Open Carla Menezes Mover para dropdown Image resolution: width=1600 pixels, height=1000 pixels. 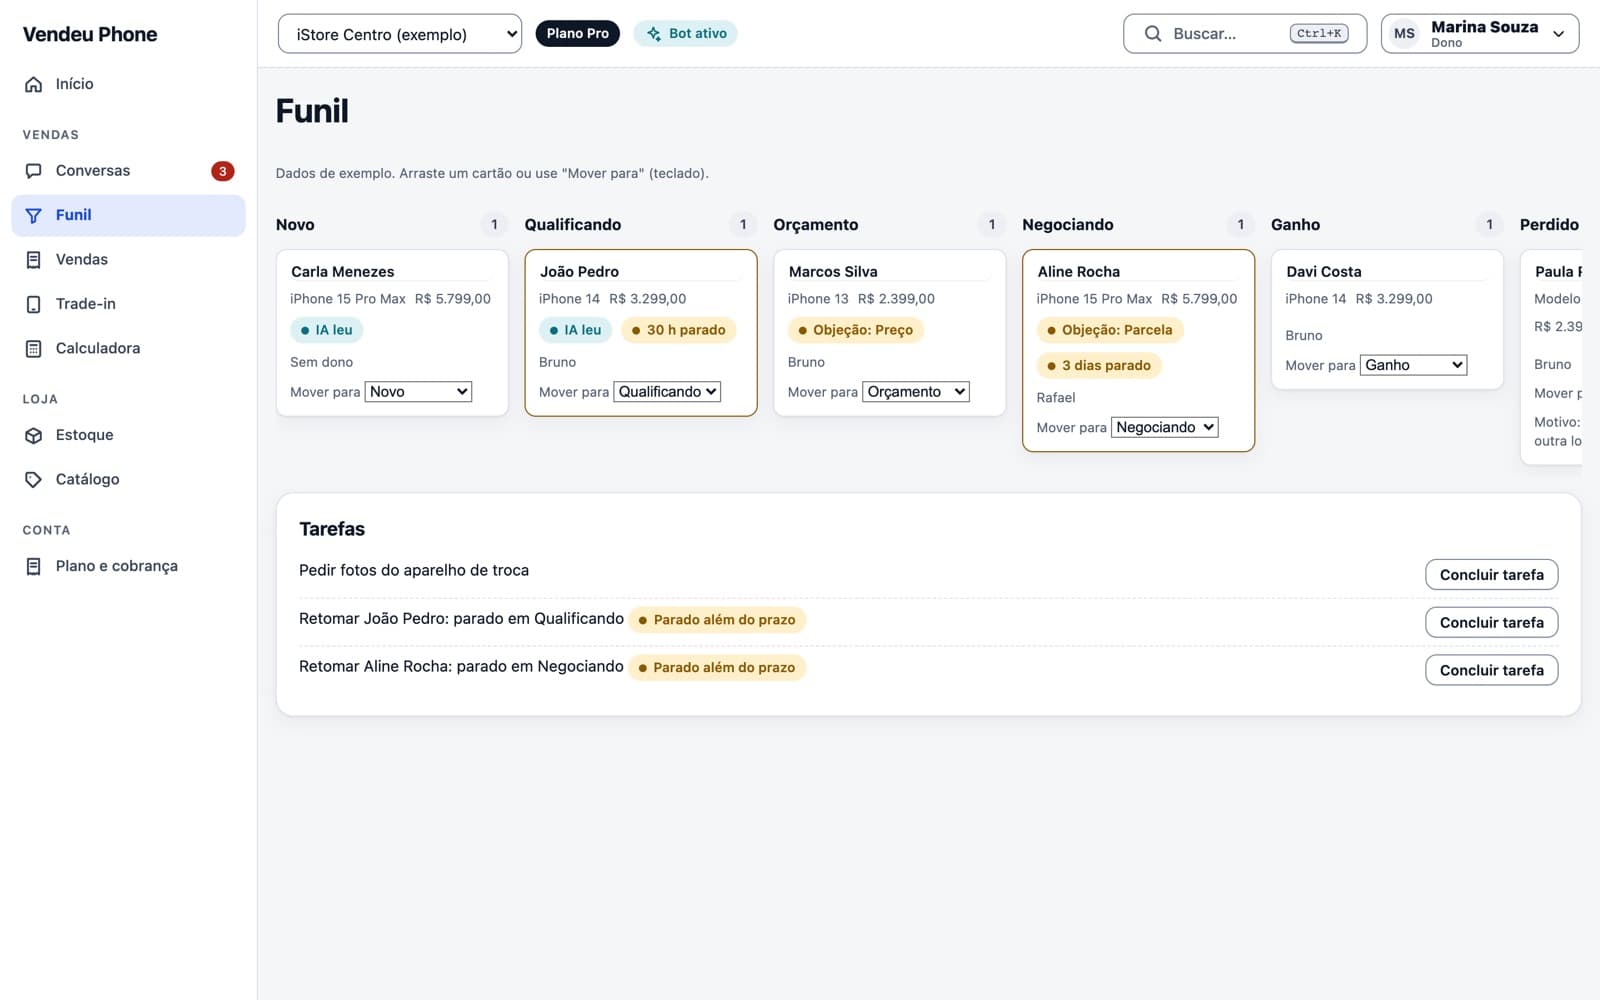point(418,392)
